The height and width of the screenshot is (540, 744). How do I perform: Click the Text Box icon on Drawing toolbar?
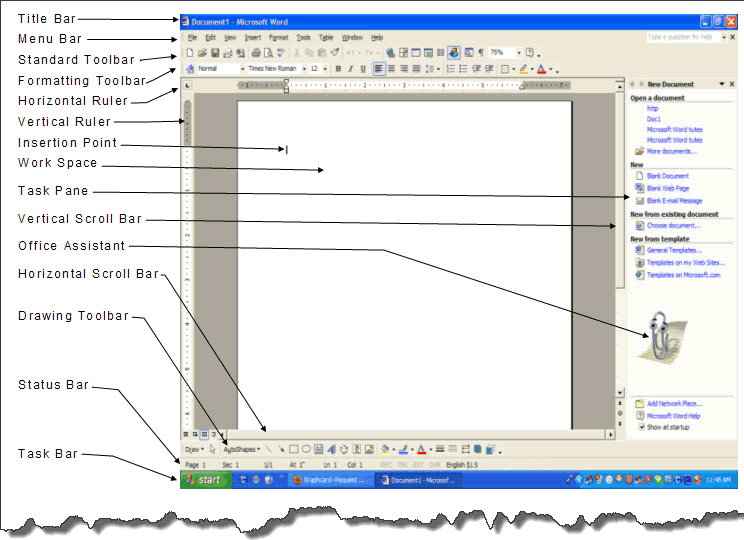(318, 449)
